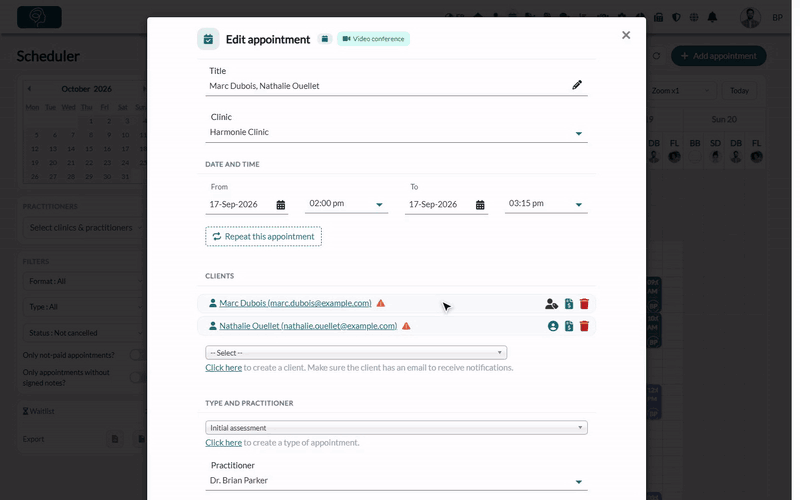
Task: Go to previous month in mini calendar
Action: click(30, 89)
